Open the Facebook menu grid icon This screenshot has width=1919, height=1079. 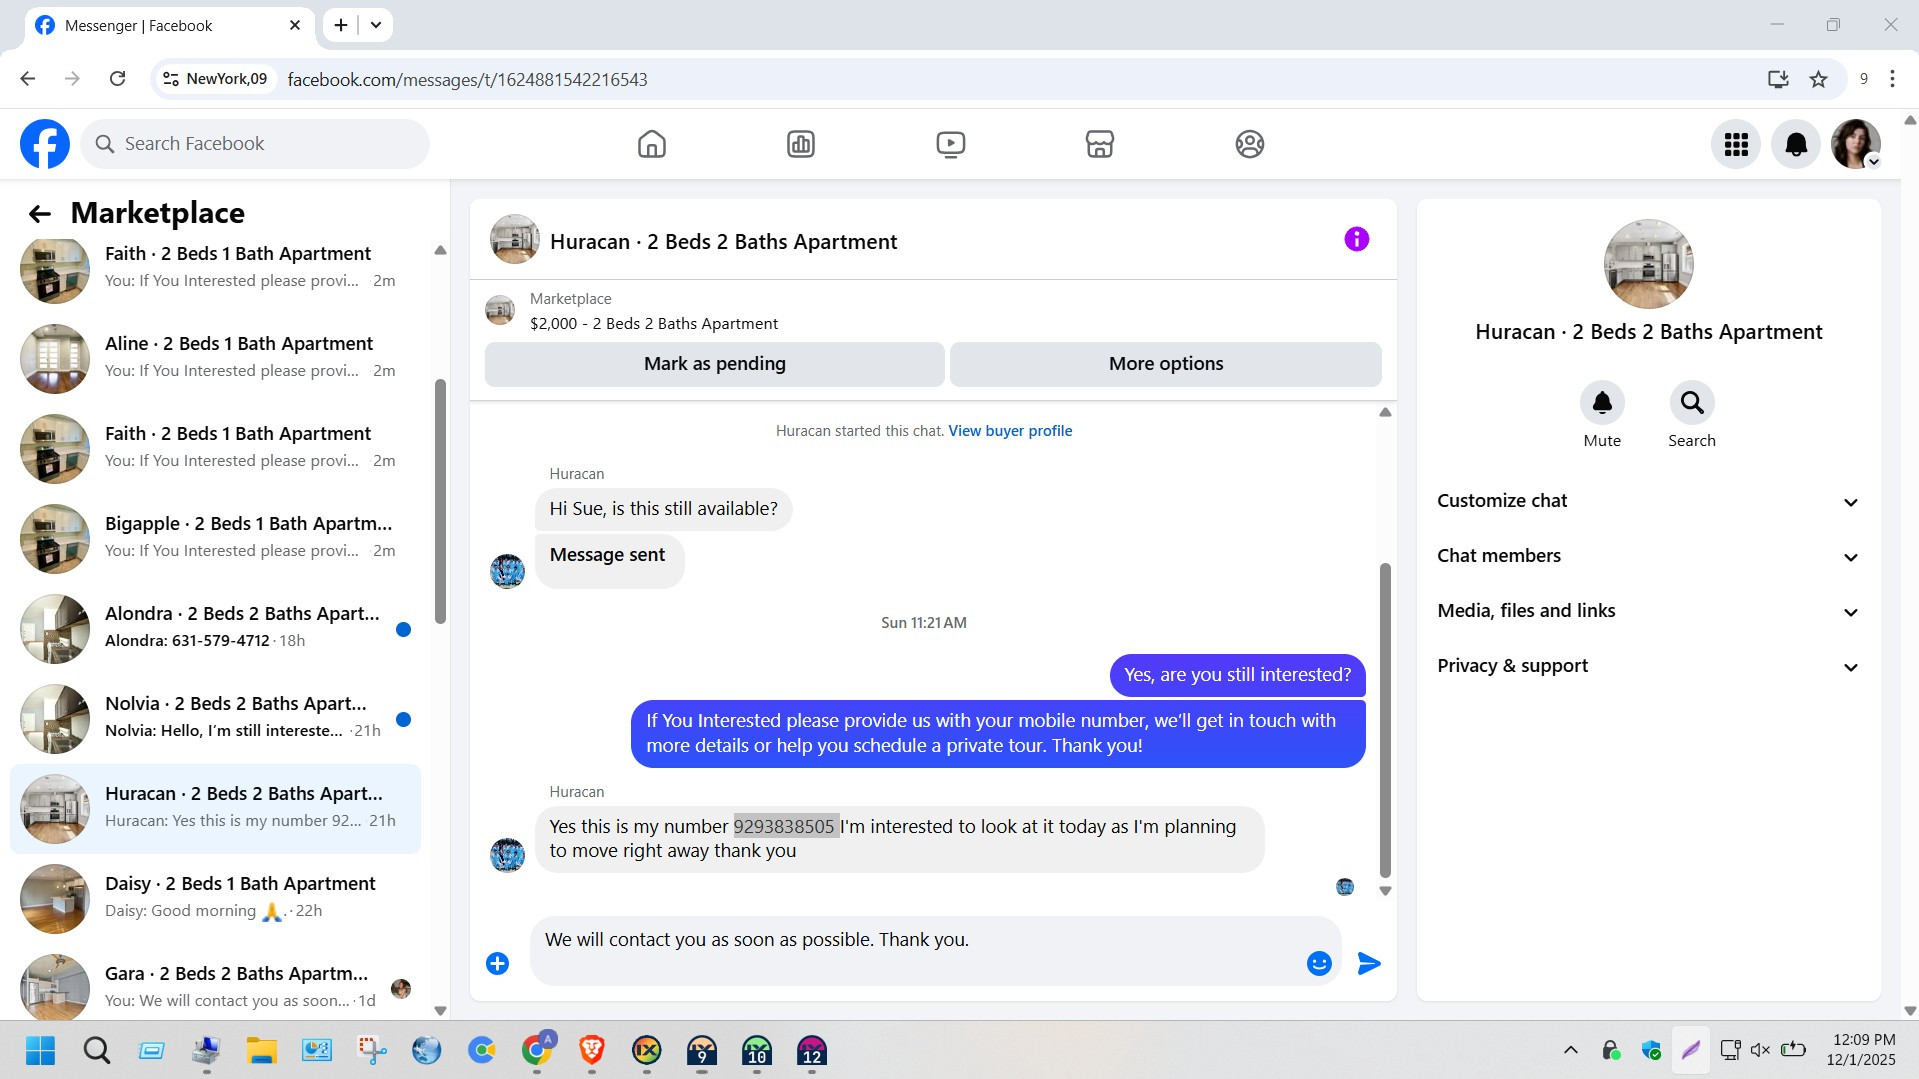pos(1736,144)
